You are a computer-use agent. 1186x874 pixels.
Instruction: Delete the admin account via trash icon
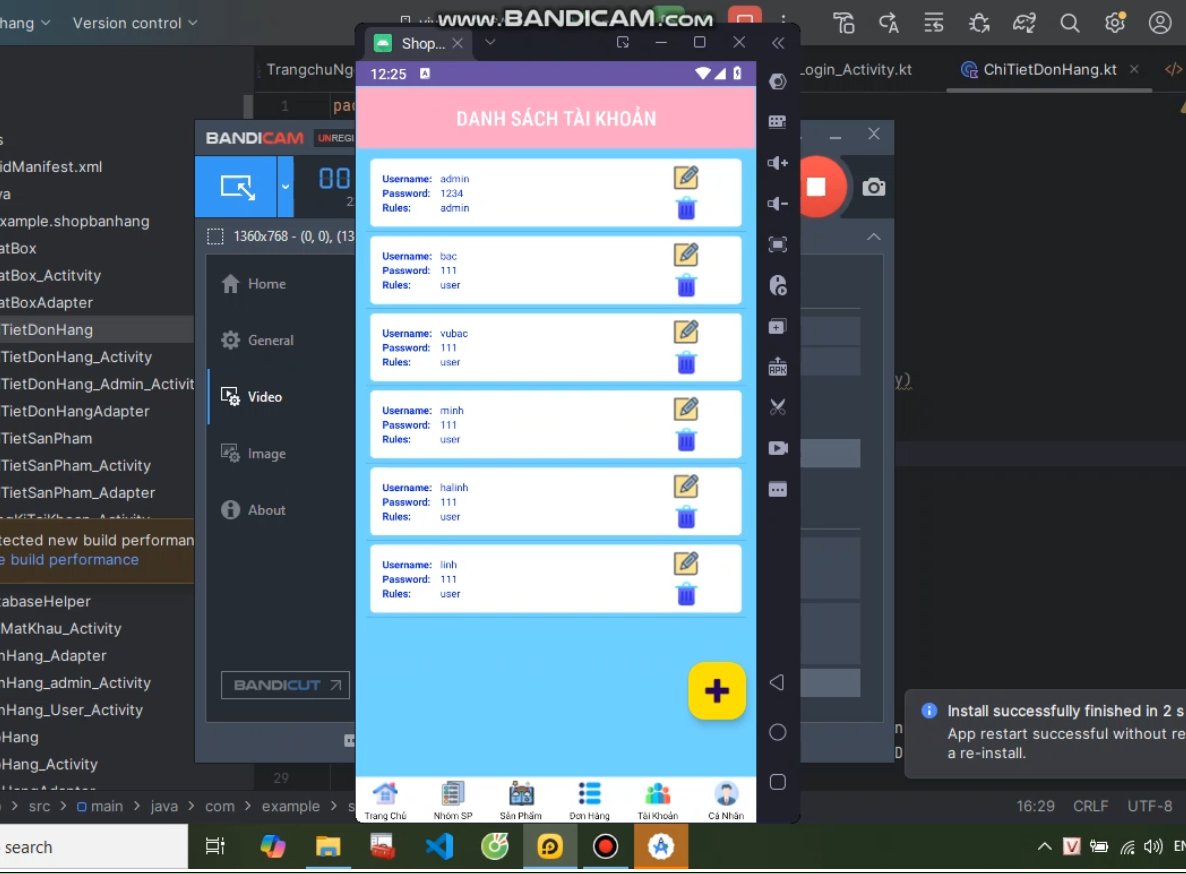click(x=686, y=208)
